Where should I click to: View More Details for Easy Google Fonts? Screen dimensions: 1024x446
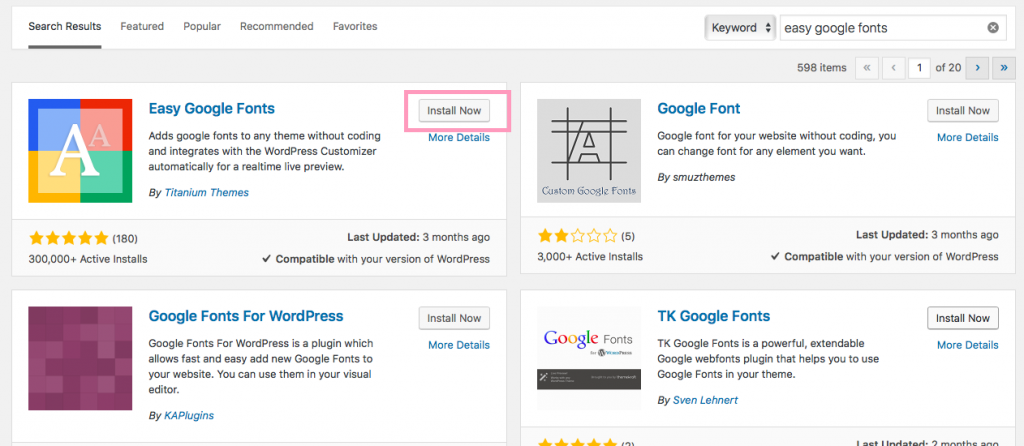tap(458, 137)
